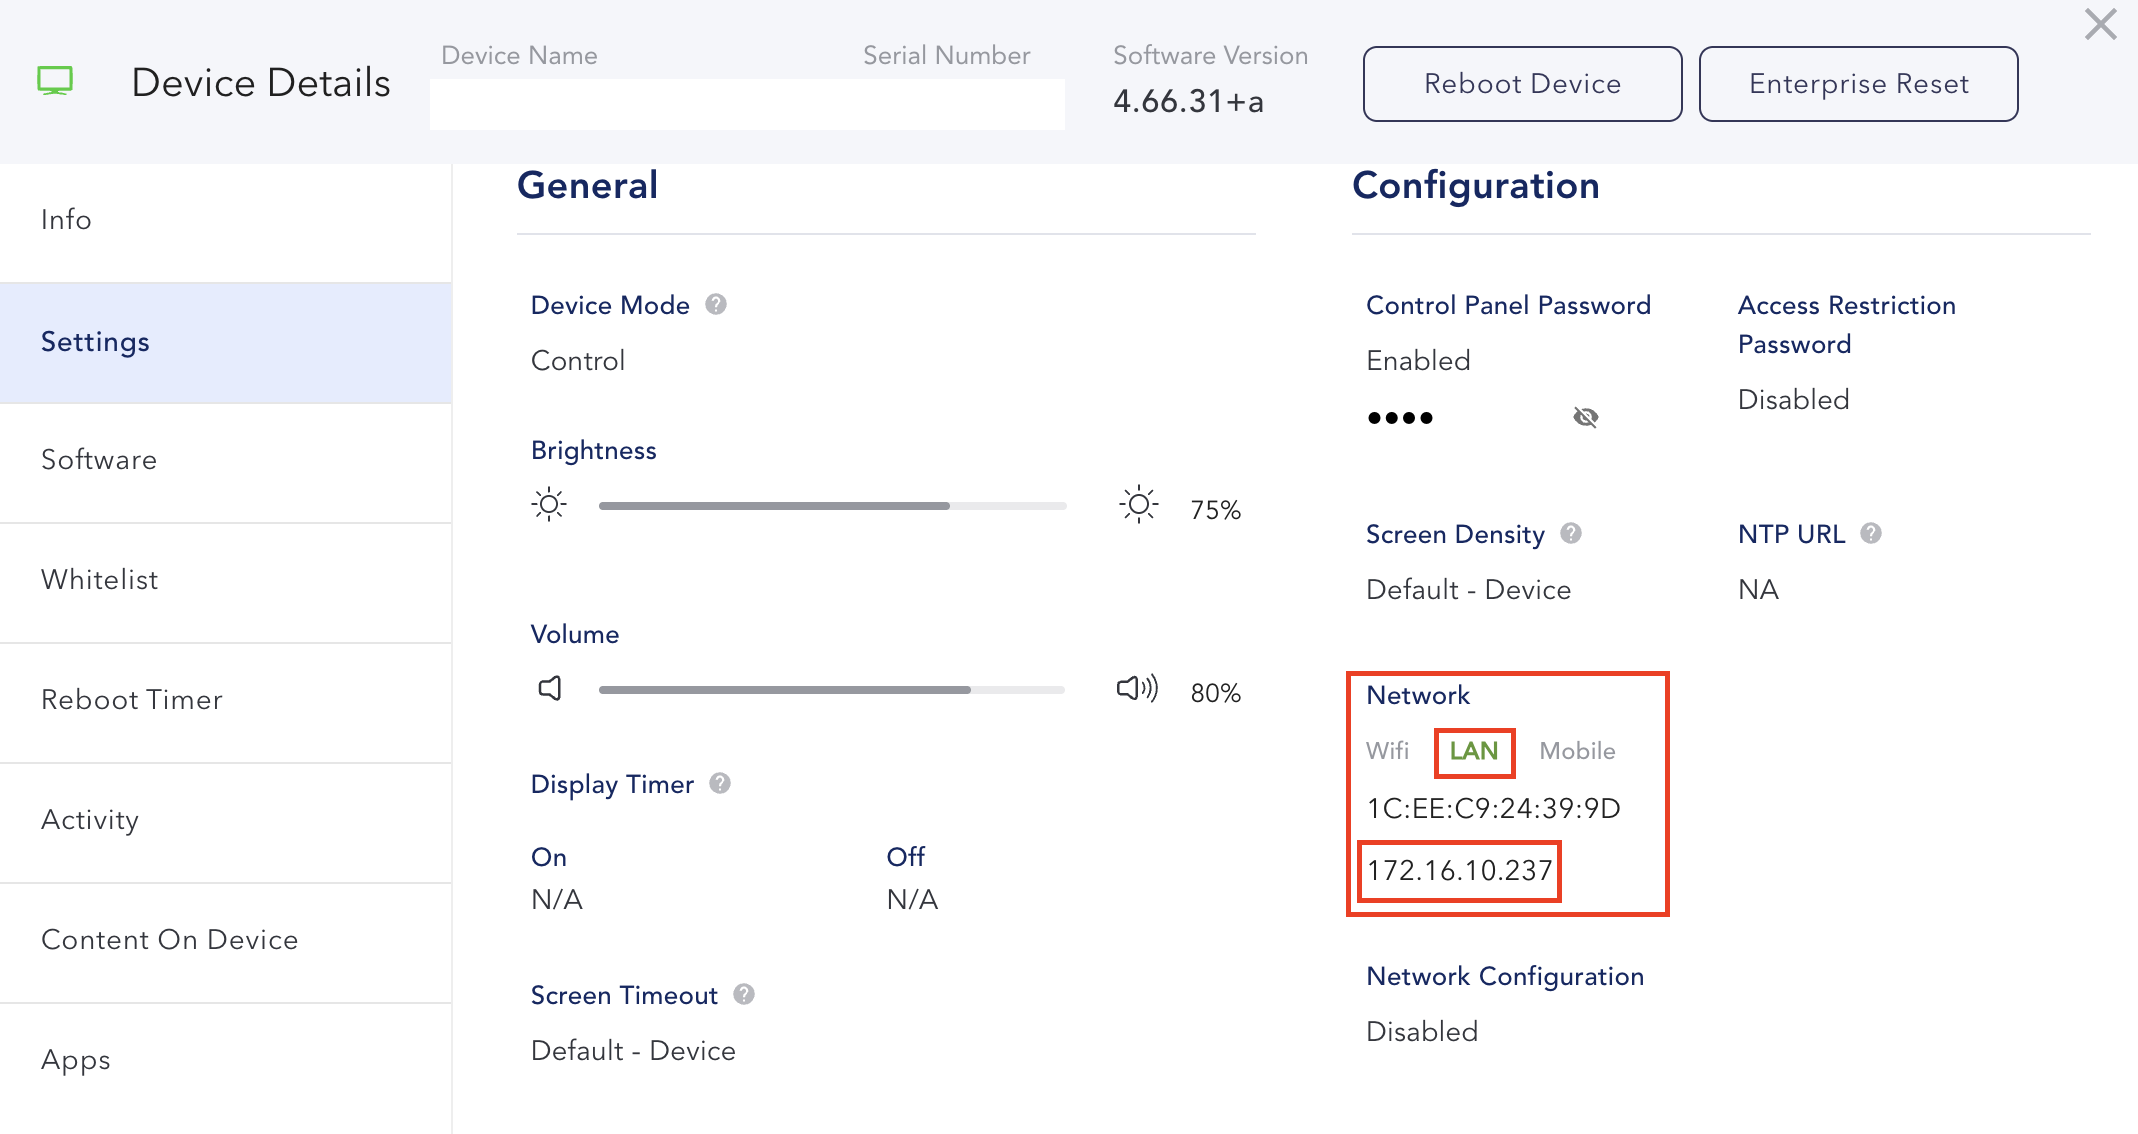Toggle the control panel password visibility

[1586, 417]
